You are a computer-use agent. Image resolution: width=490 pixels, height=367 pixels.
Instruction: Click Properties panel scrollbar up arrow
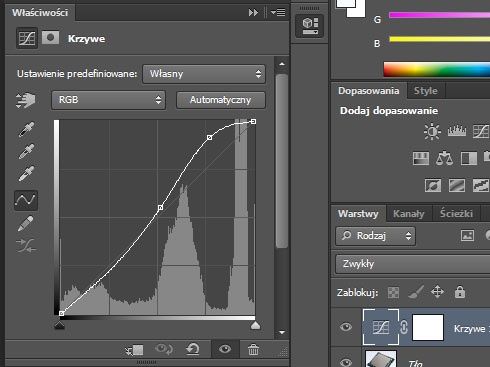[282, 64]
